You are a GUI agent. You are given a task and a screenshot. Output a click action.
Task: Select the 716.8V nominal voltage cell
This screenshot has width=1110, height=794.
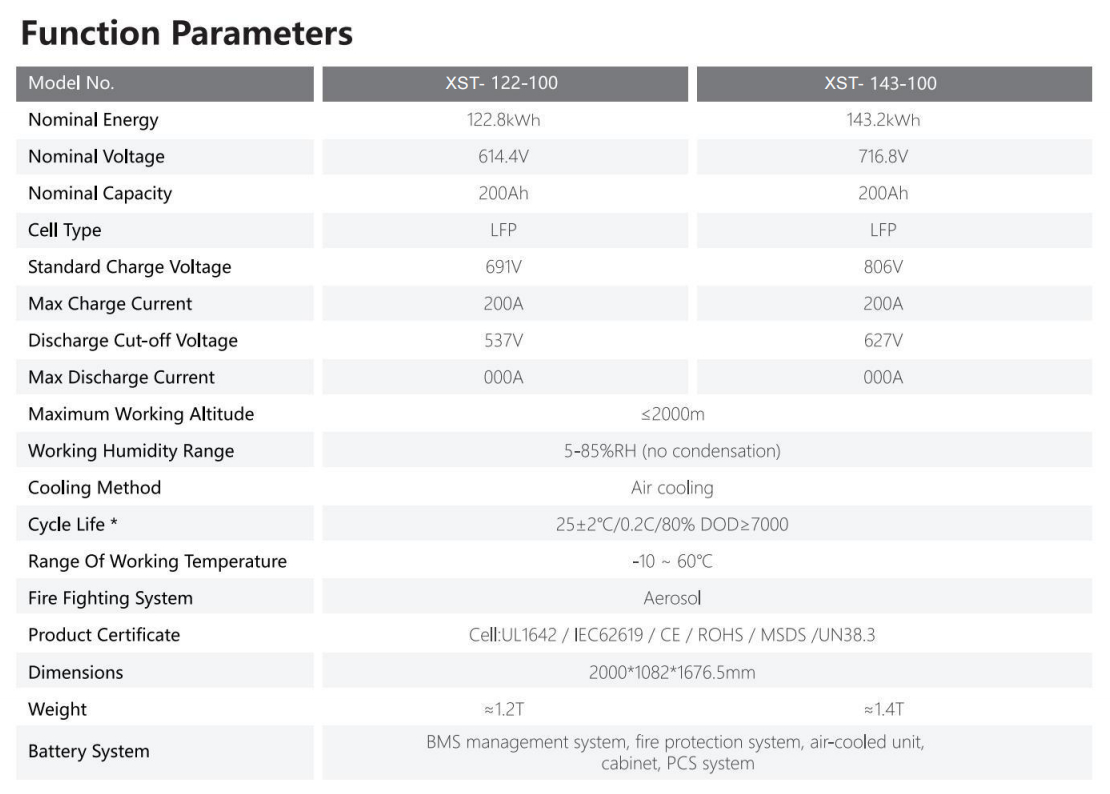(882, 157)
